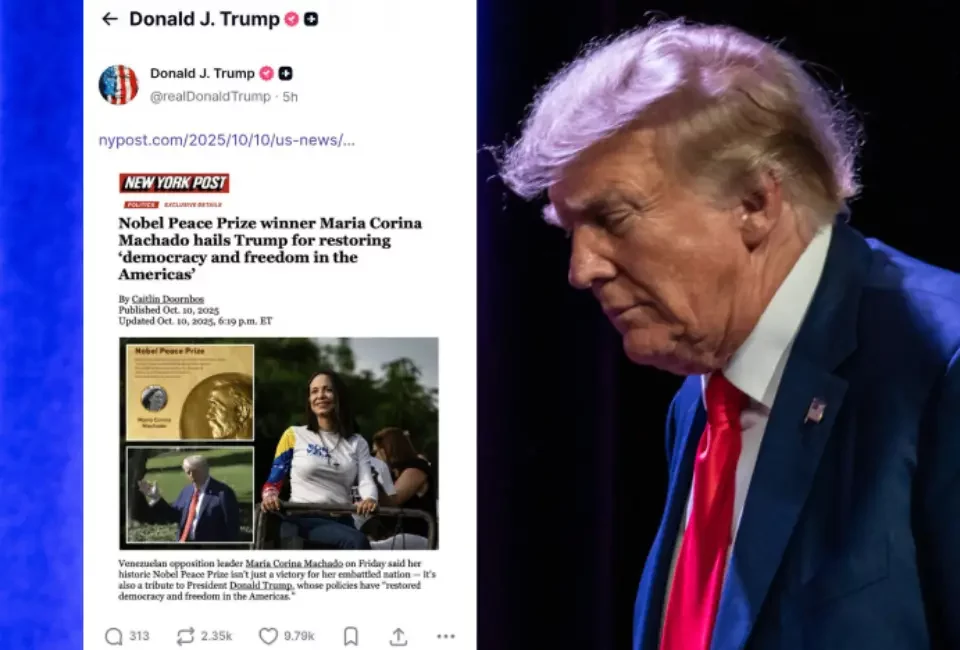Select the Politics tag label
The image size is (960, 650).
141,205
